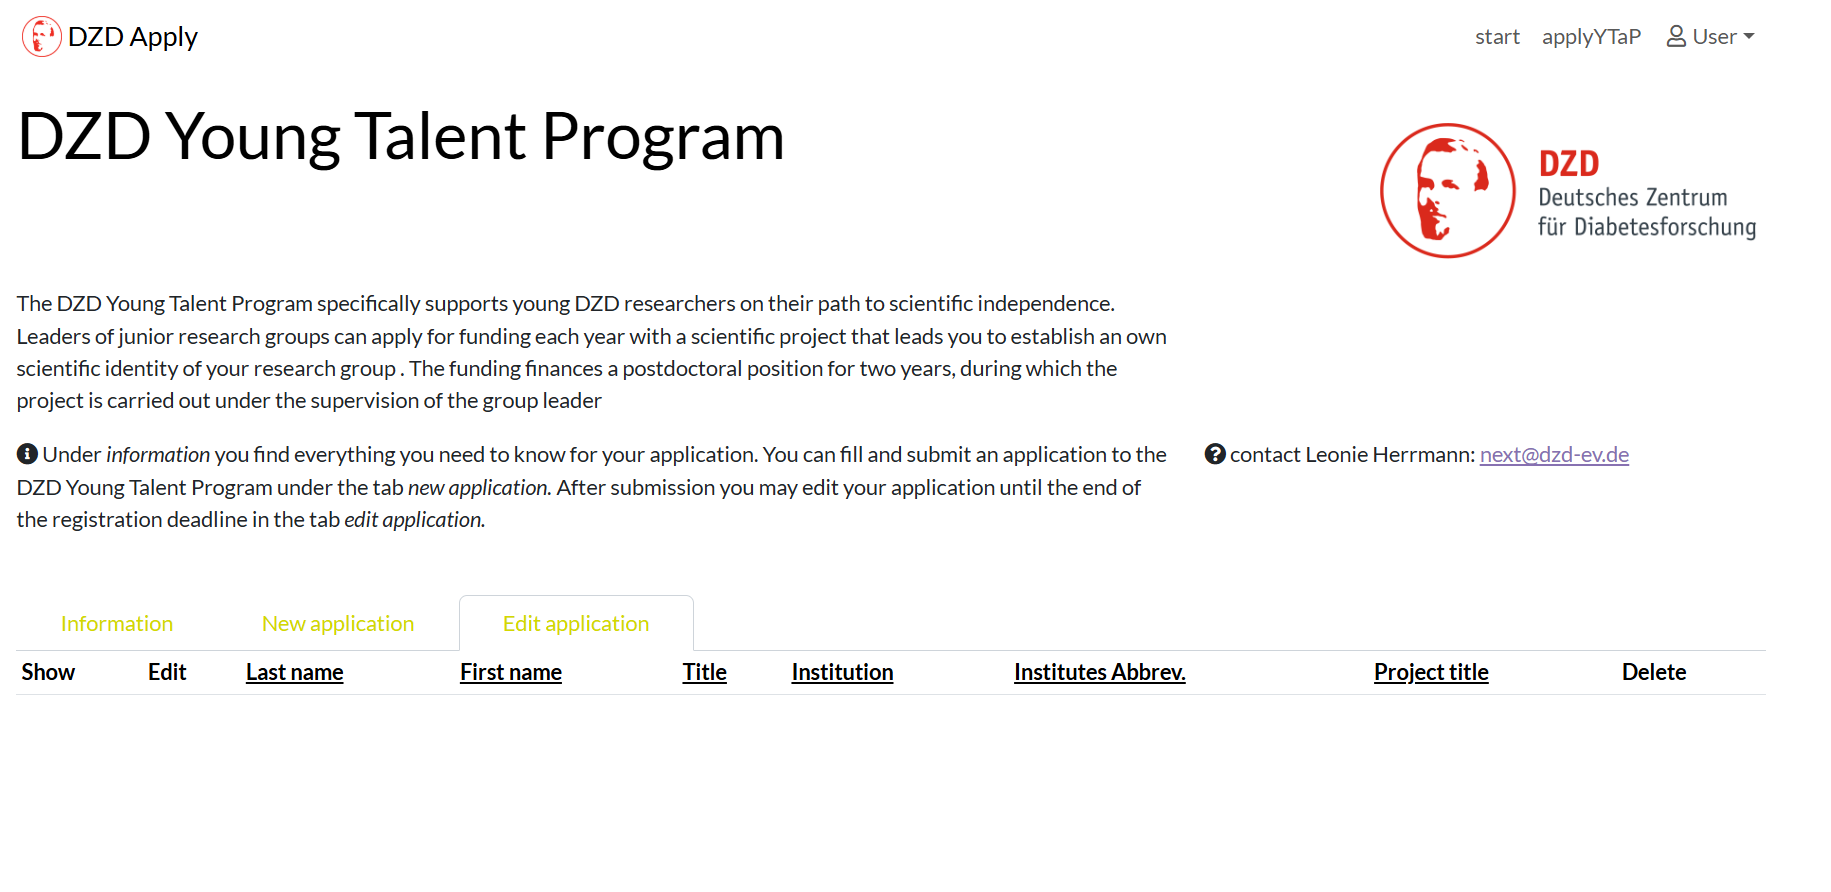
Task: Click the information circle icon
Action: pyautogui.click(x=27, y=454)
